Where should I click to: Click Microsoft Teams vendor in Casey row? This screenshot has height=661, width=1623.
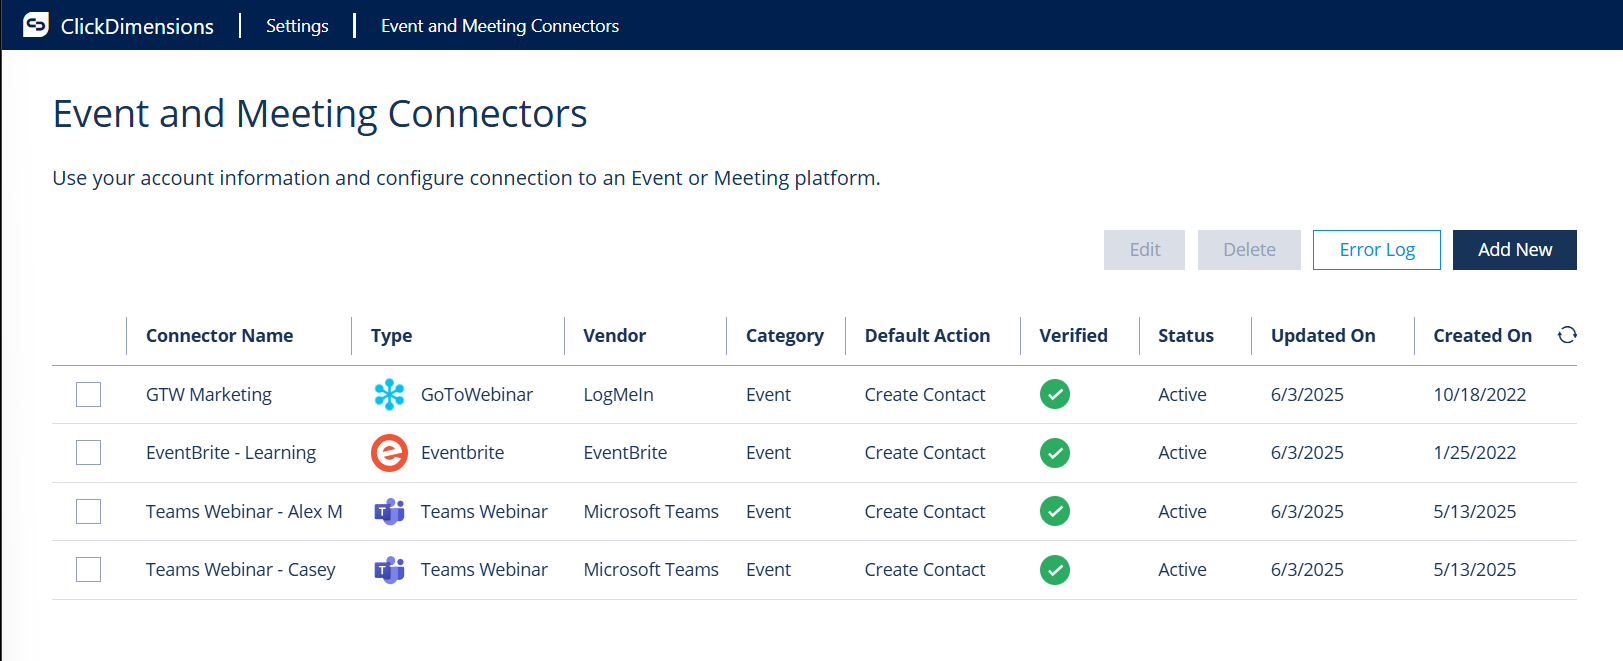(651, 570)
